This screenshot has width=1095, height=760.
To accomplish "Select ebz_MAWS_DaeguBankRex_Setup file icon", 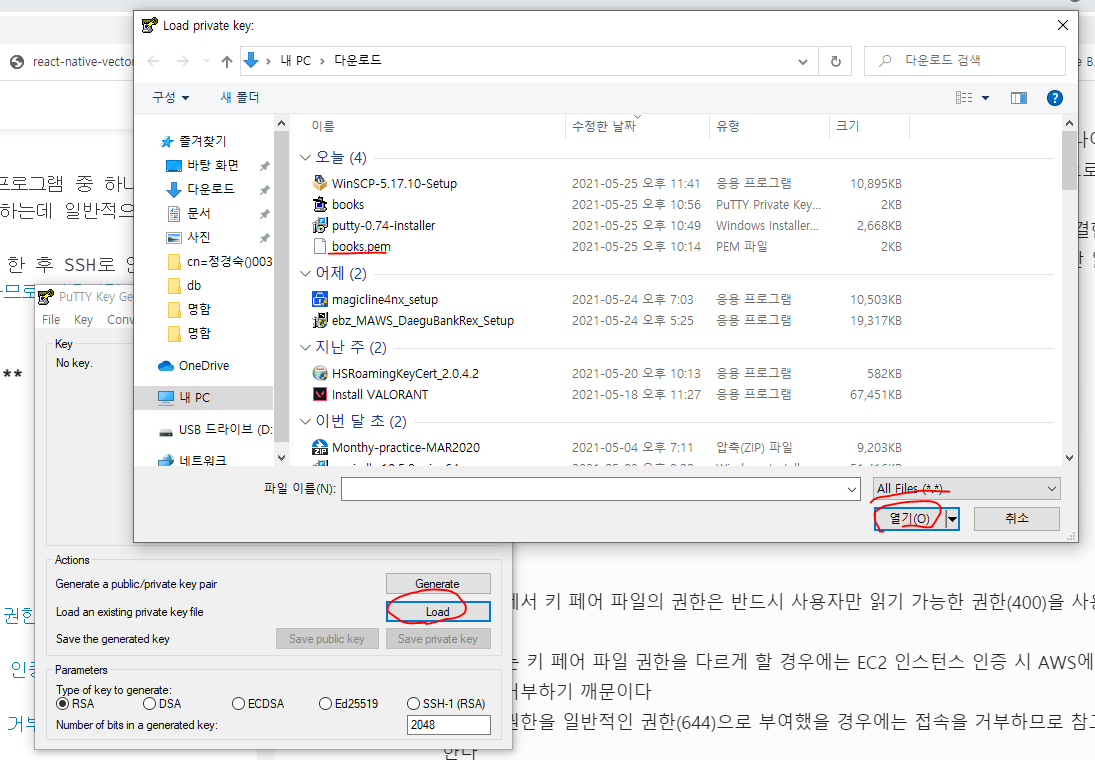I will click(320, 320).
